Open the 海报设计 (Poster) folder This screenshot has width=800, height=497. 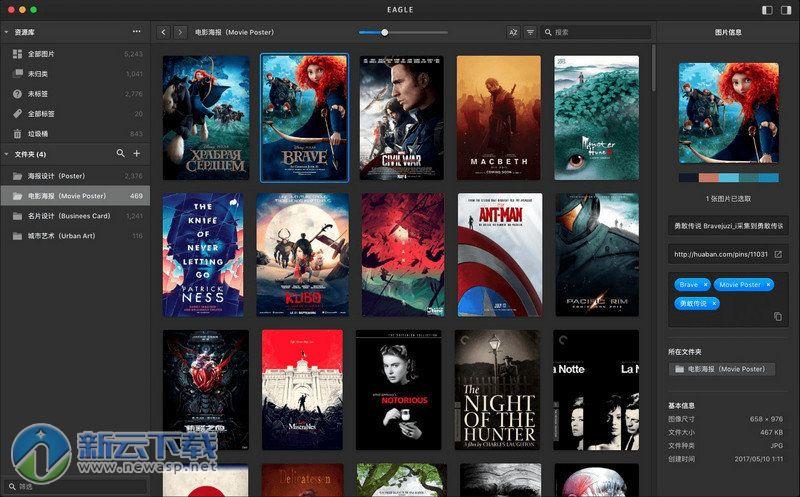point(75,176)
